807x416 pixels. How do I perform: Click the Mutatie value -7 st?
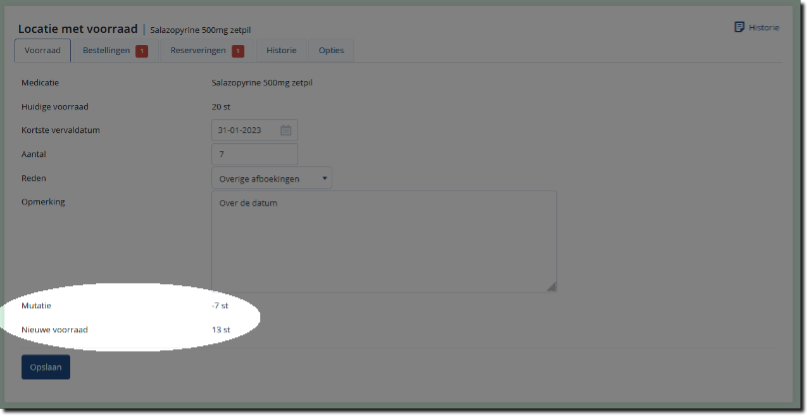220,306
